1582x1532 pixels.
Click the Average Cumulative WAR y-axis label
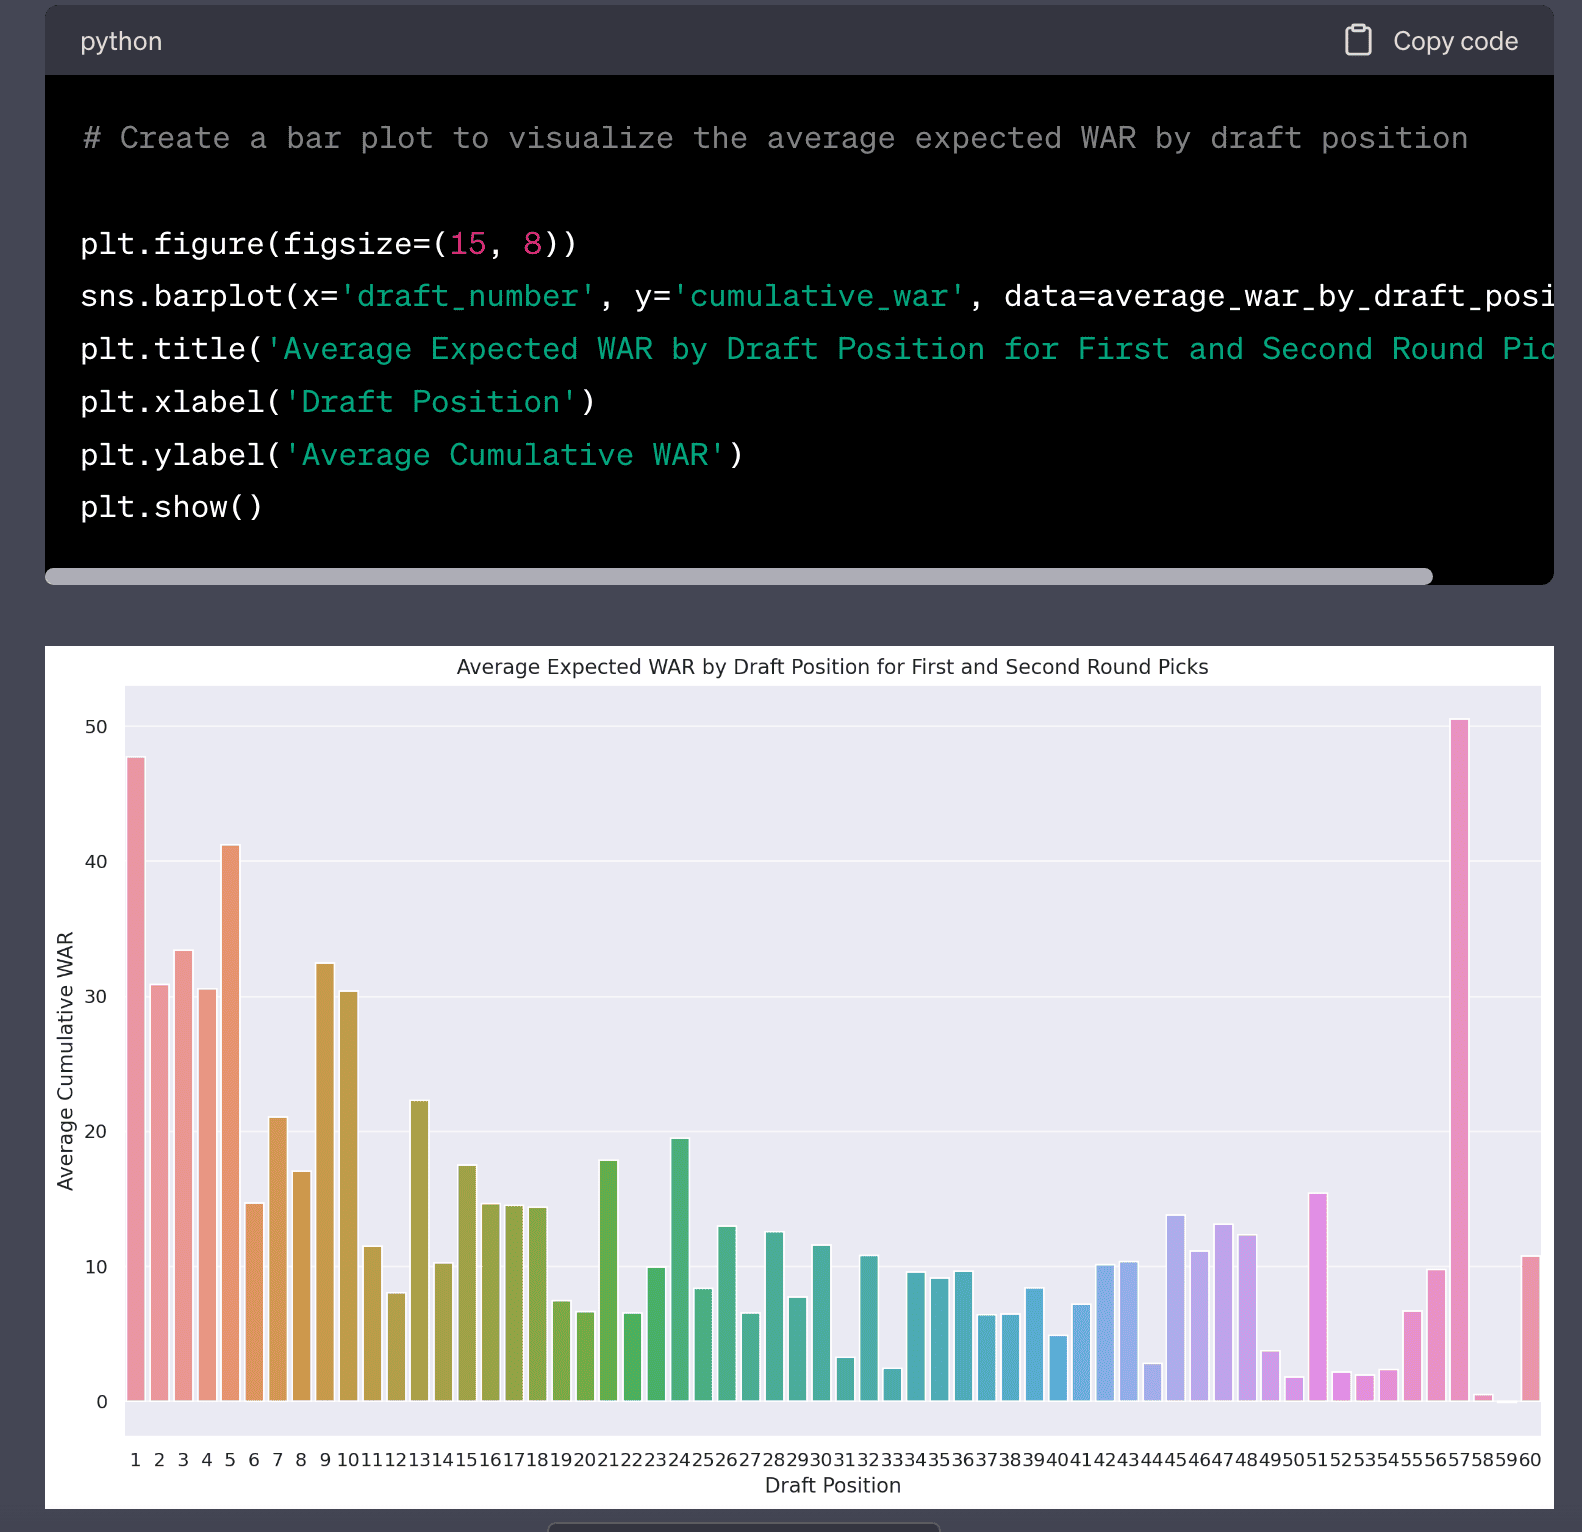tap(66, 1061)
